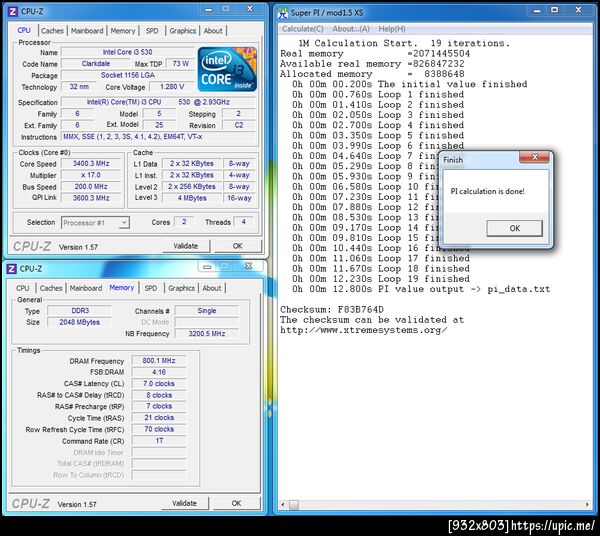Viewport: 600px width, 536px height.
Task: Click the 'Clarkdale' code name value
Action: (96, 64)
